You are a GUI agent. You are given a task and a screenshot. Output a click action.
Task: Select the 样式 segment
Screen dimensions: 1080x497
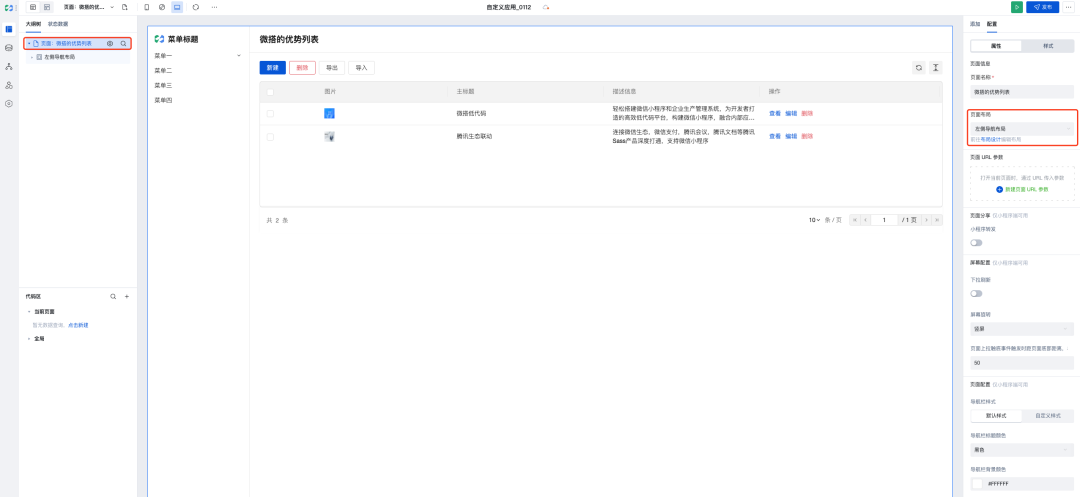(1048, 45)
